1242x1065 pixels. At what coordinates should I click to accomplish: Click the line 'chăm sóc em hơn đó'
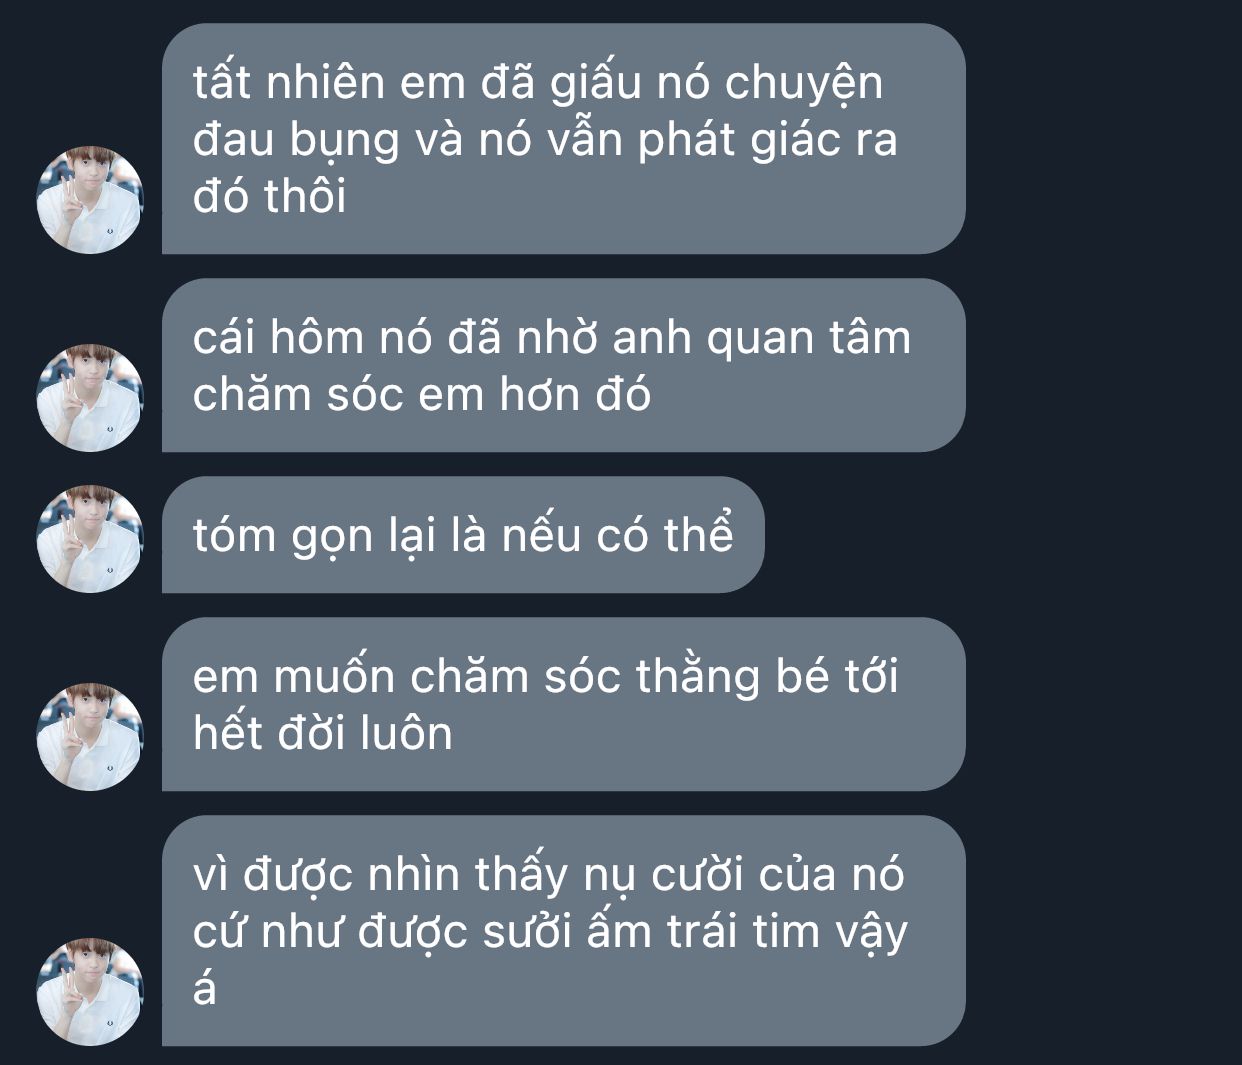click(421, 394)
